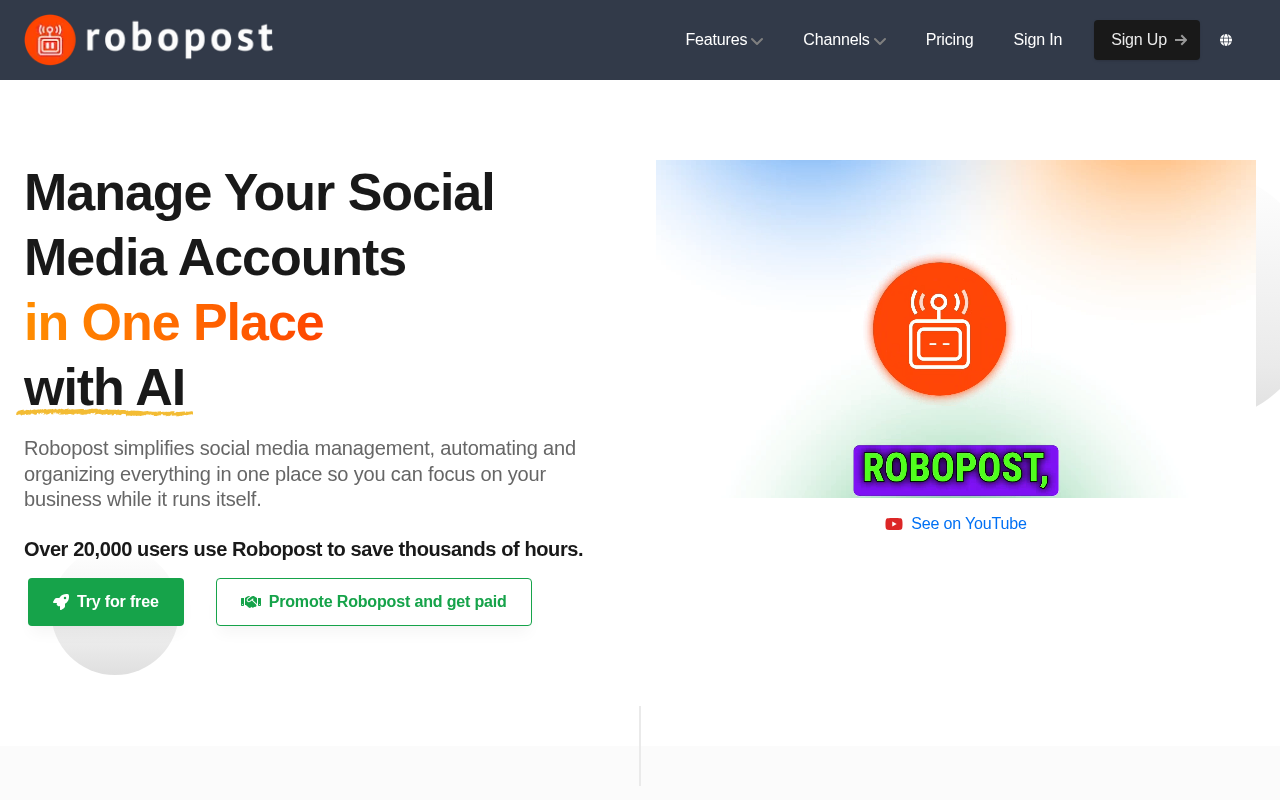
Task: Click Promote Robopost and get paid
Action: (374, 601)
